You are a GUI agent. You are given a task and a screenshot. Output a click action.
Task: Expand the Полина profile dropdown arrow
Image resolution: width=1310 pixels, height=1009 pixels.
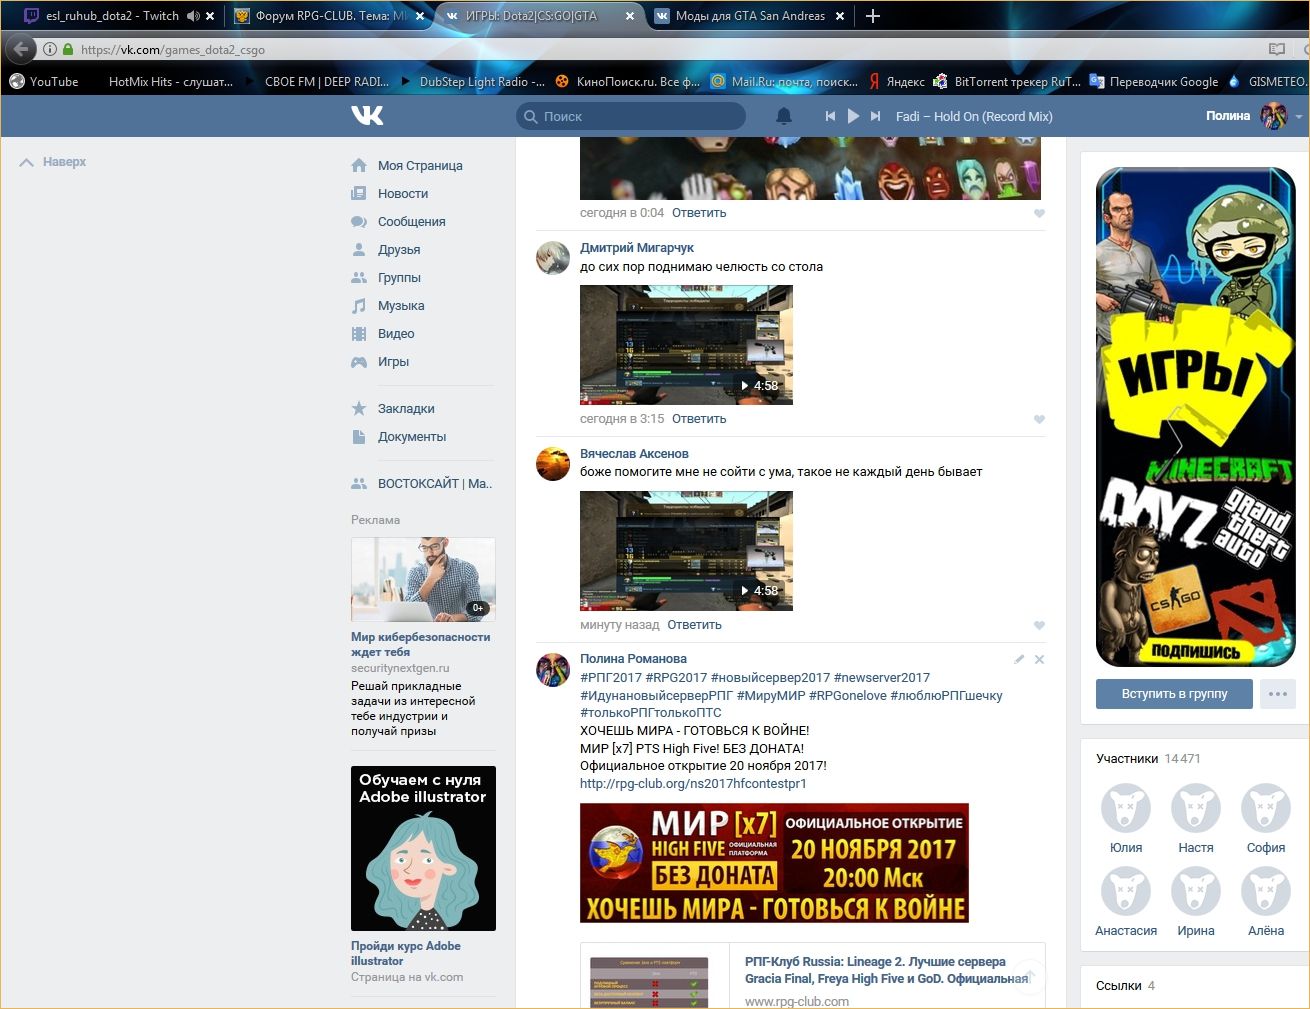pos(1299,117)
